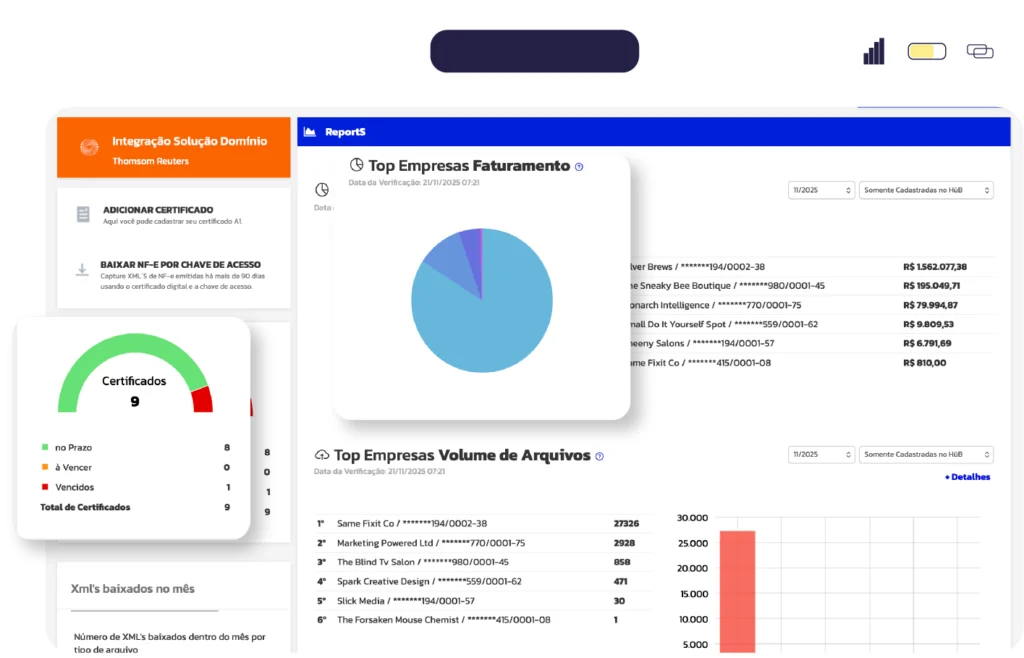Click the help icon next to Top Empresas Faturamento
Viewport: 1024px width, 658px height.
pos(579,167)
